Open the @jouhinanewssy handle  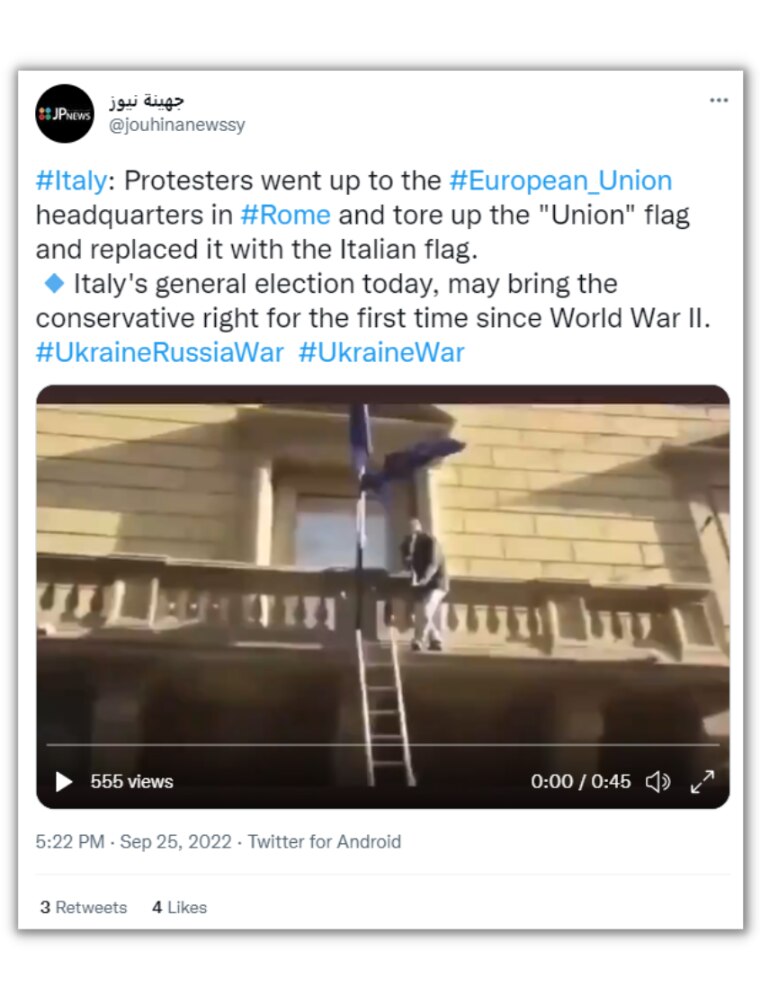pos(176,125)
